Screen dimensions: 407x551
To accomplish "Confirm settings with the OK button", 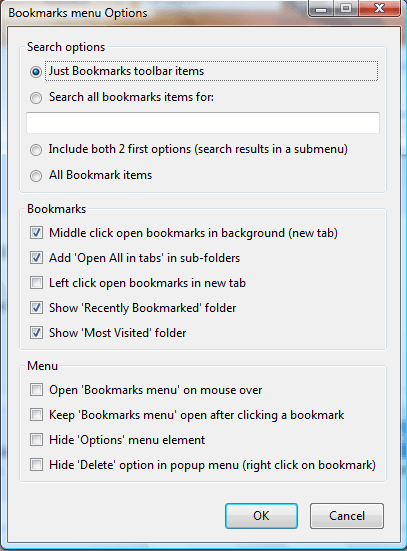I will point(261,516).
